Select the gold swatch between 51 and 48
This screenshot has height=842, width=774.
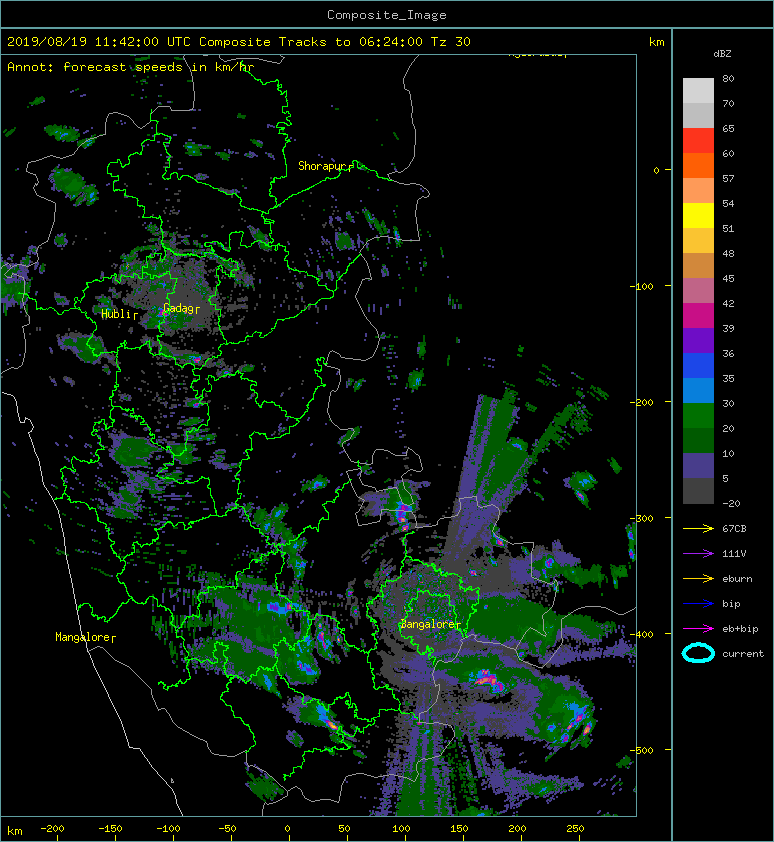698,241
